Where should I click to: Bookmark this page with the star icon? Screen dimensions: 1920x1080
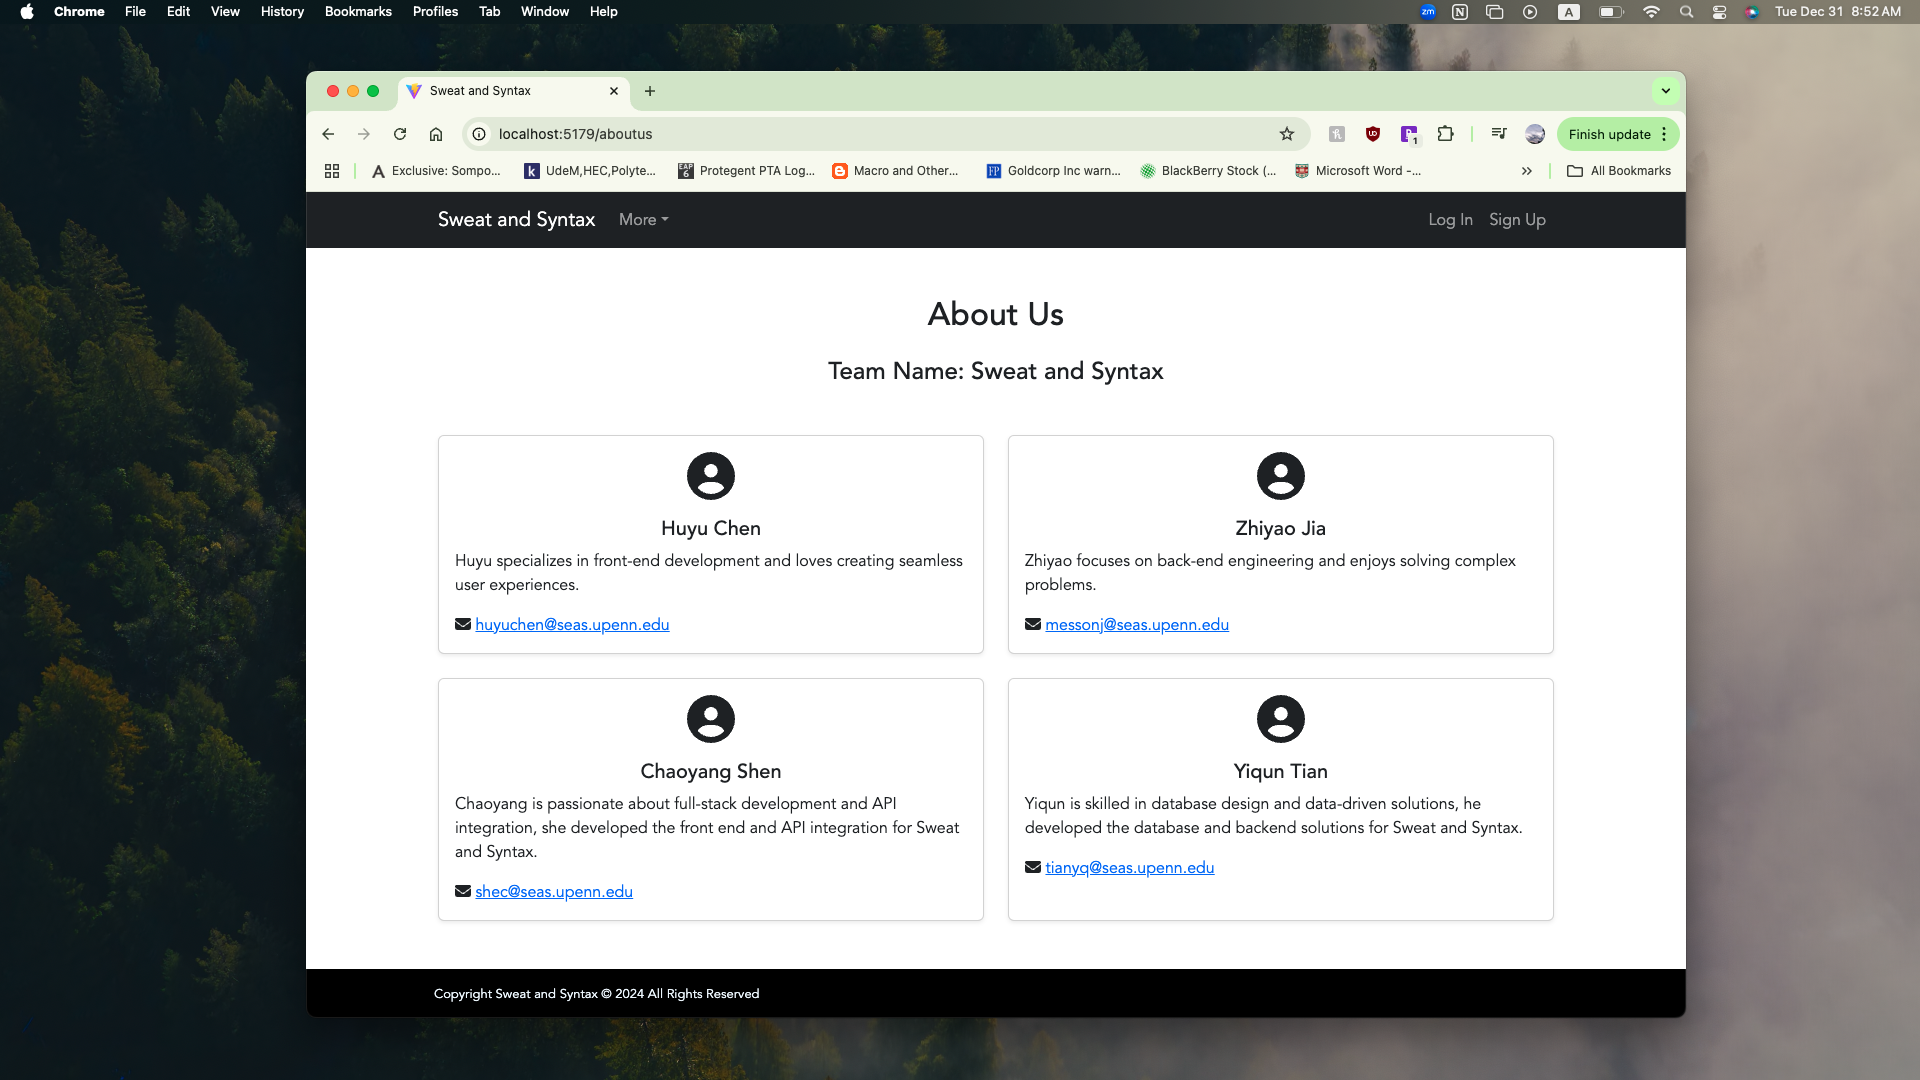tap(1287, 134)
